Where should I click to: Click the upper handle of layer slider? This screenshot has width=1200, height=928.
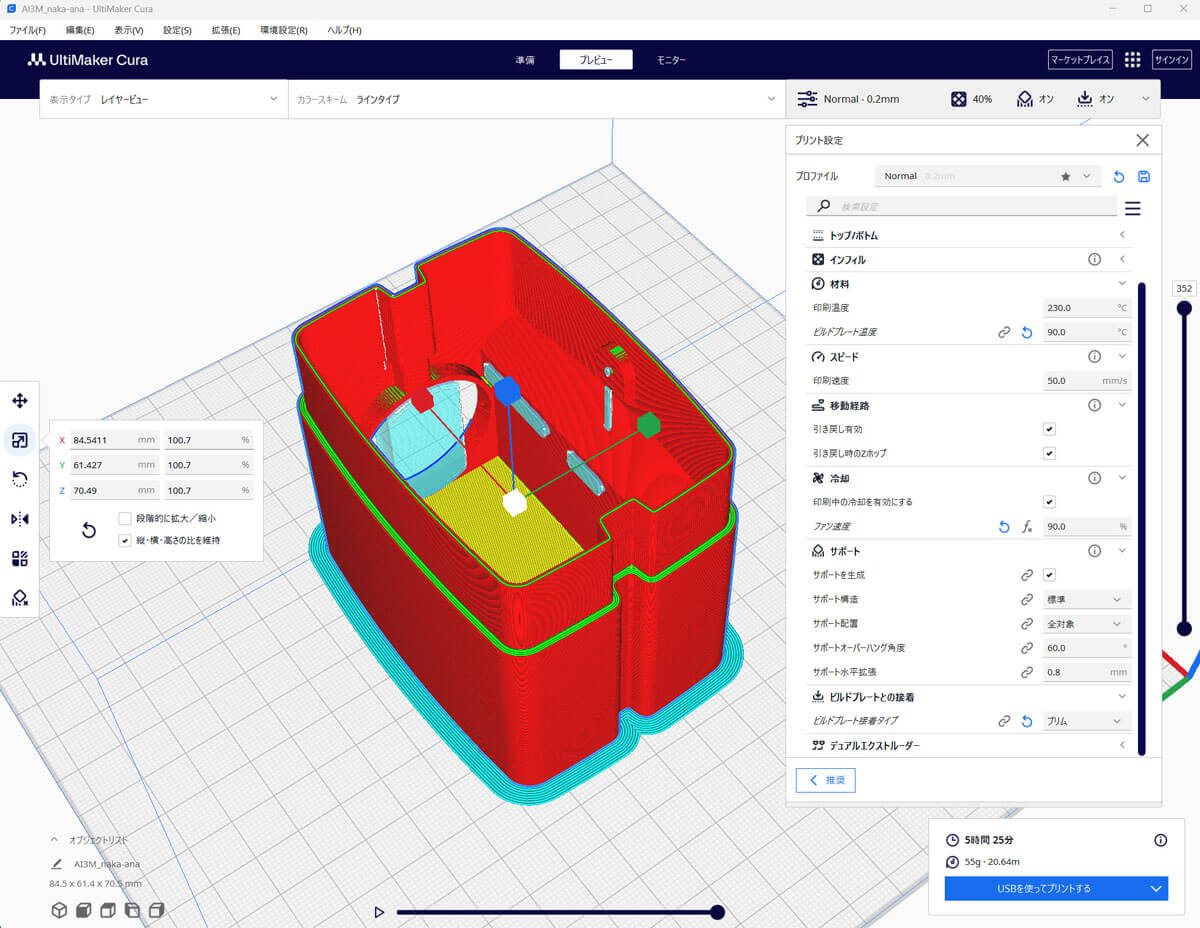click(x=1184, y=309)
